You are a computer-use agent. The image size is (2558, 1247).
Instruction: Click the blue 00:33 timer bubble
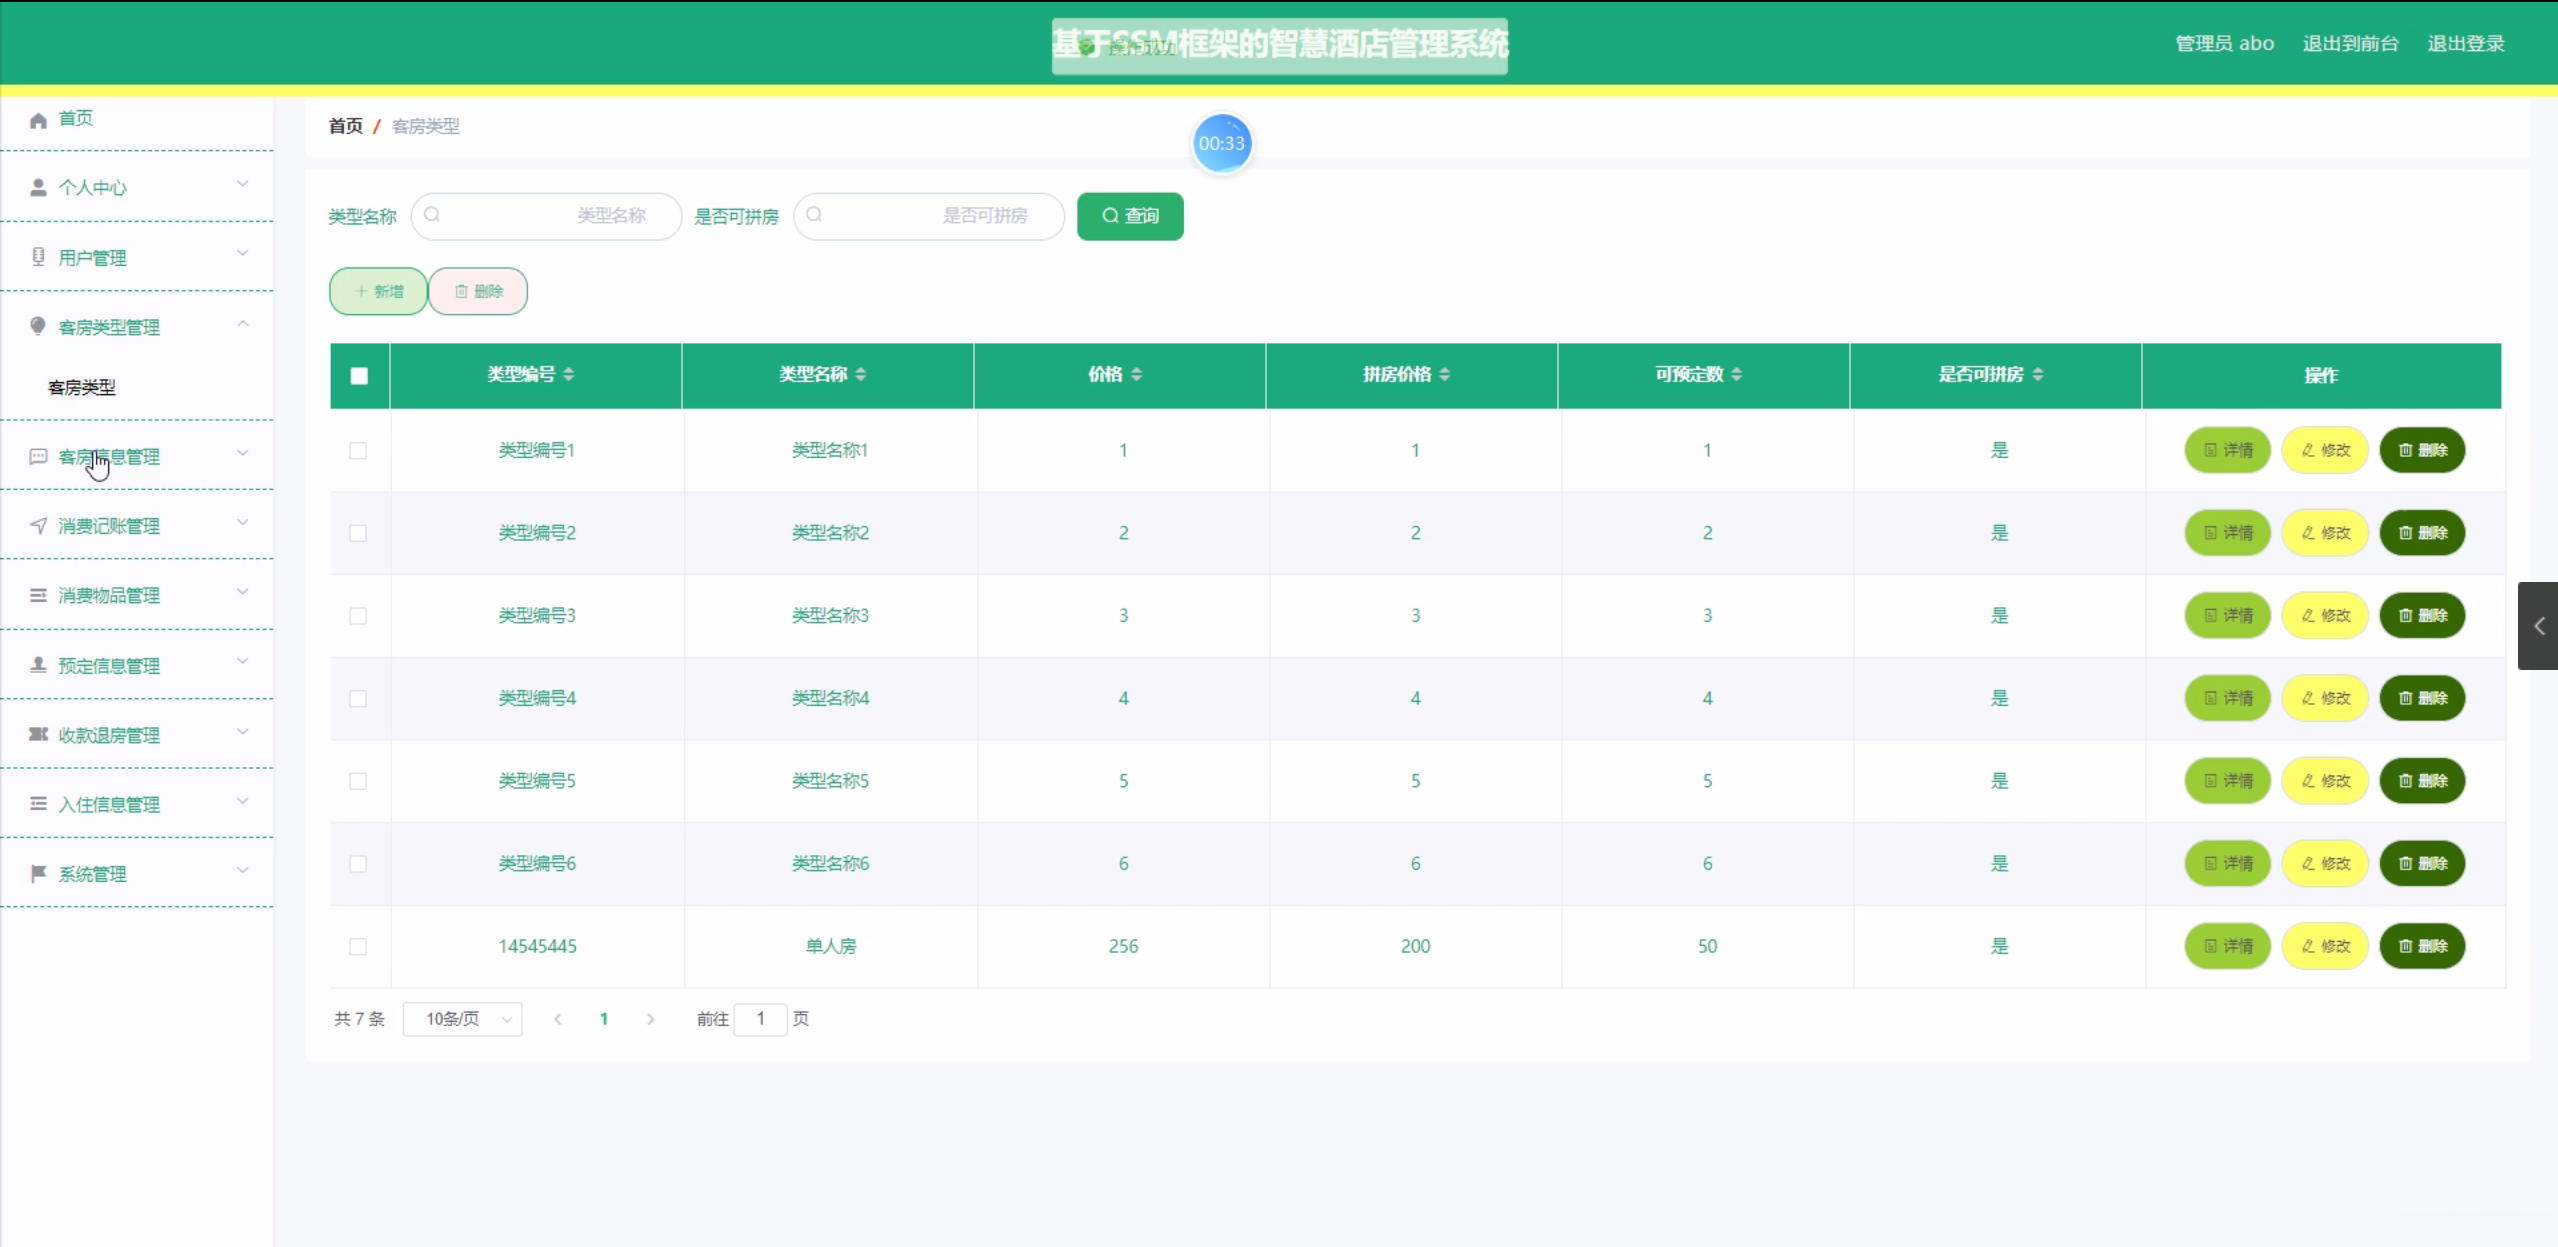coord(1221,143)
